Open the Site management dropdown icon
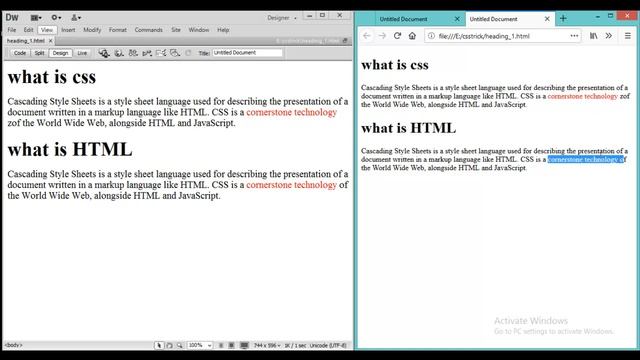This screenshot has height=360, width=640. click(76, 18)
